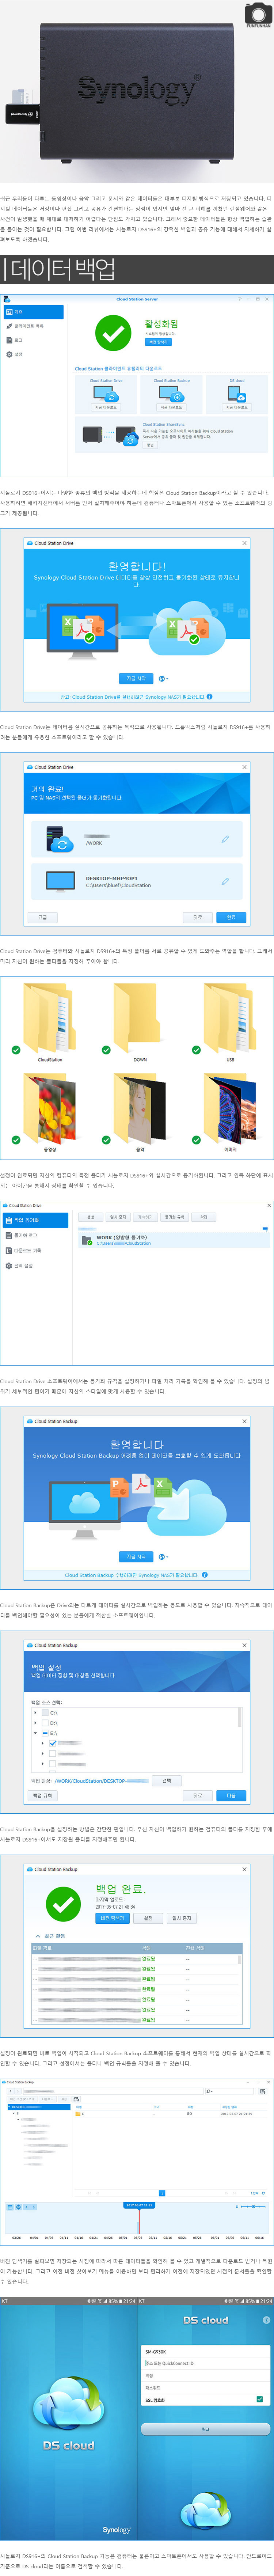This screenshot has height=2576, width=274.
Task: Click the version explorer search field
Action: point(230,2091)
